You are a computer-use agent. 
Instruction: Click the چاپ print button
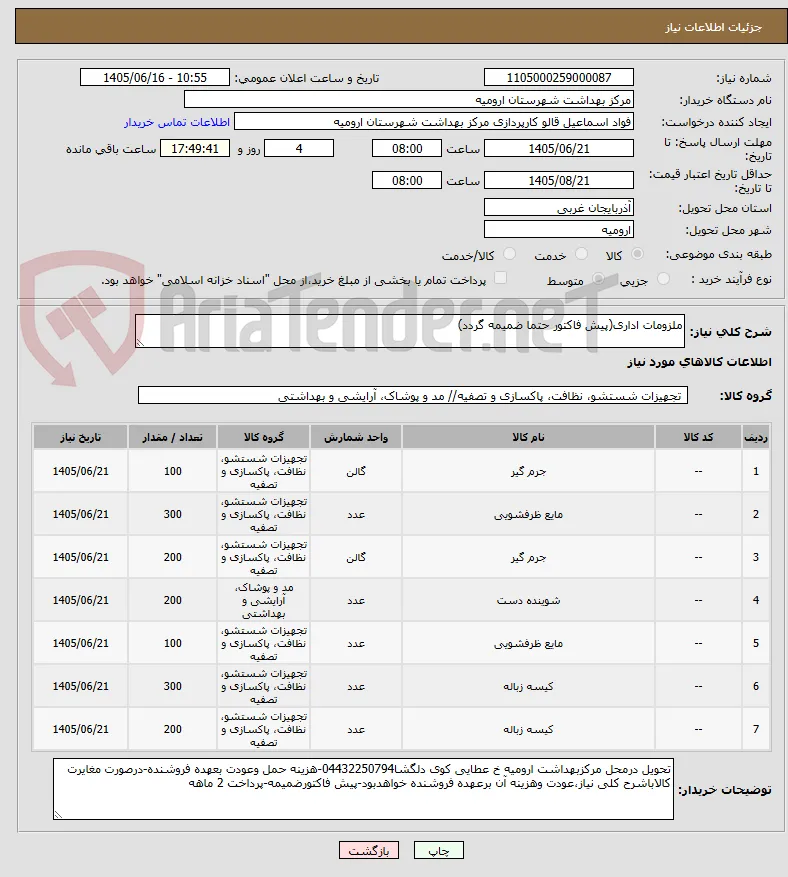pos(439,850)
